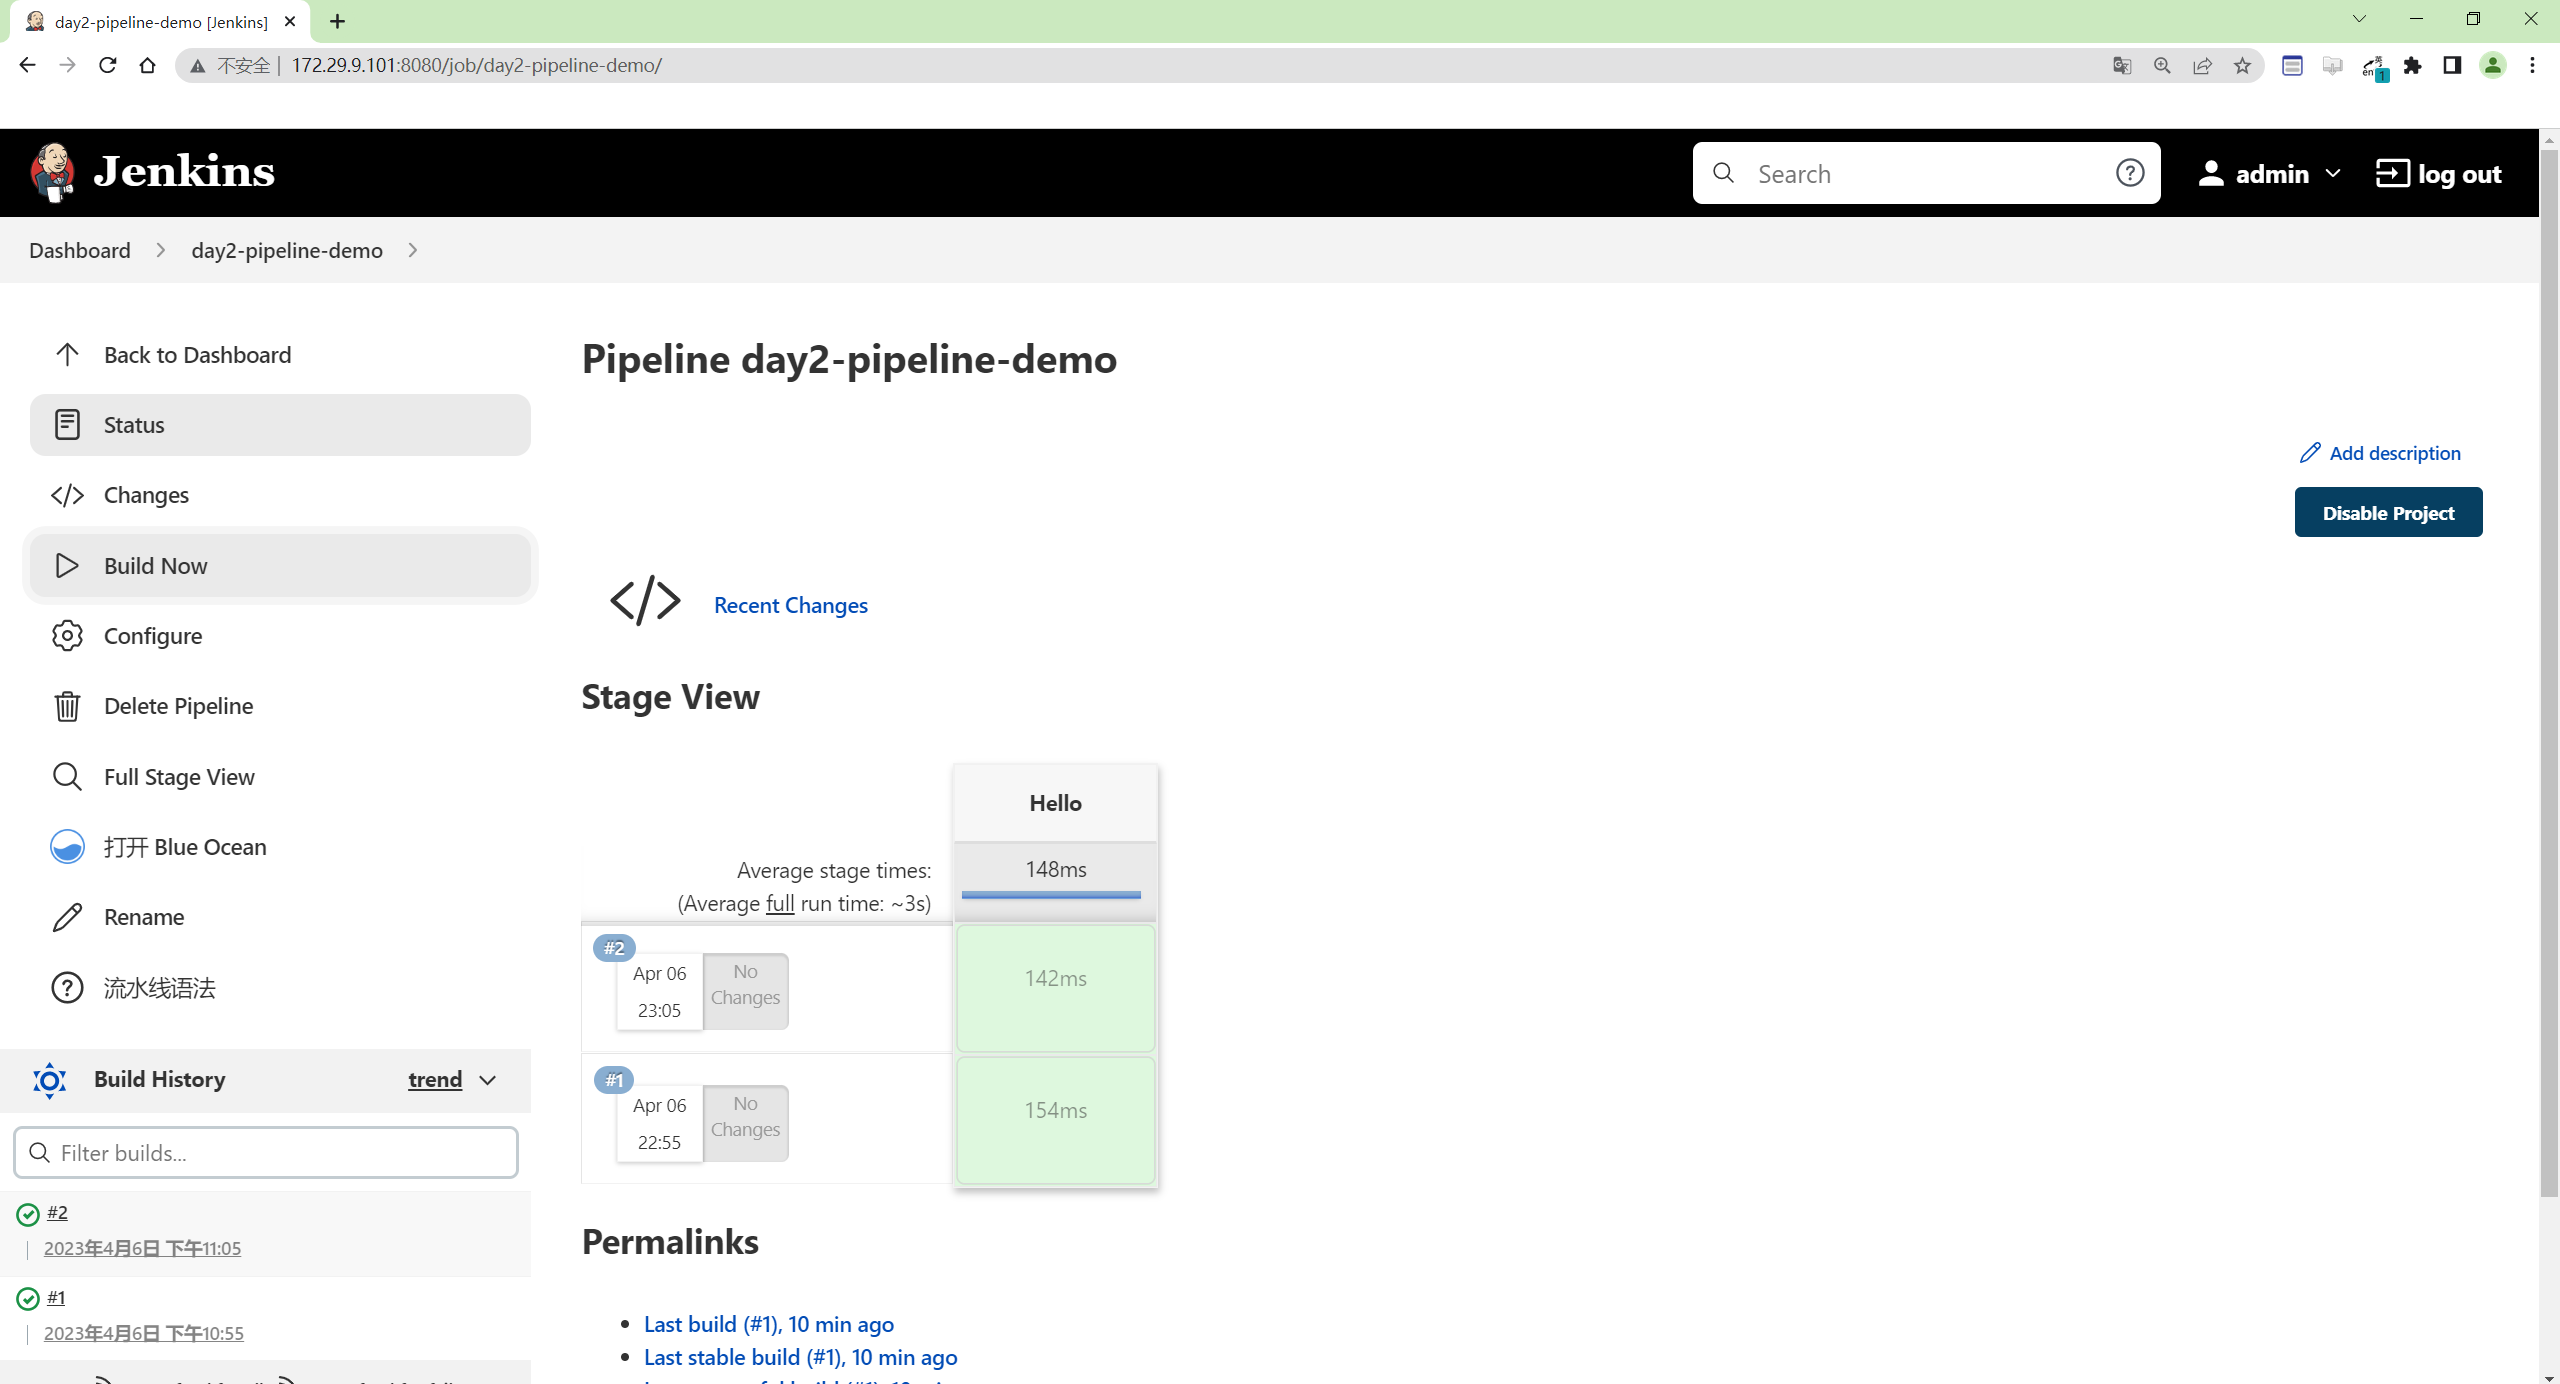Select the day2-pipeline-demo browser tab
The width and height of the screenshot is (2560, 1384).
(x=160, y=22)
